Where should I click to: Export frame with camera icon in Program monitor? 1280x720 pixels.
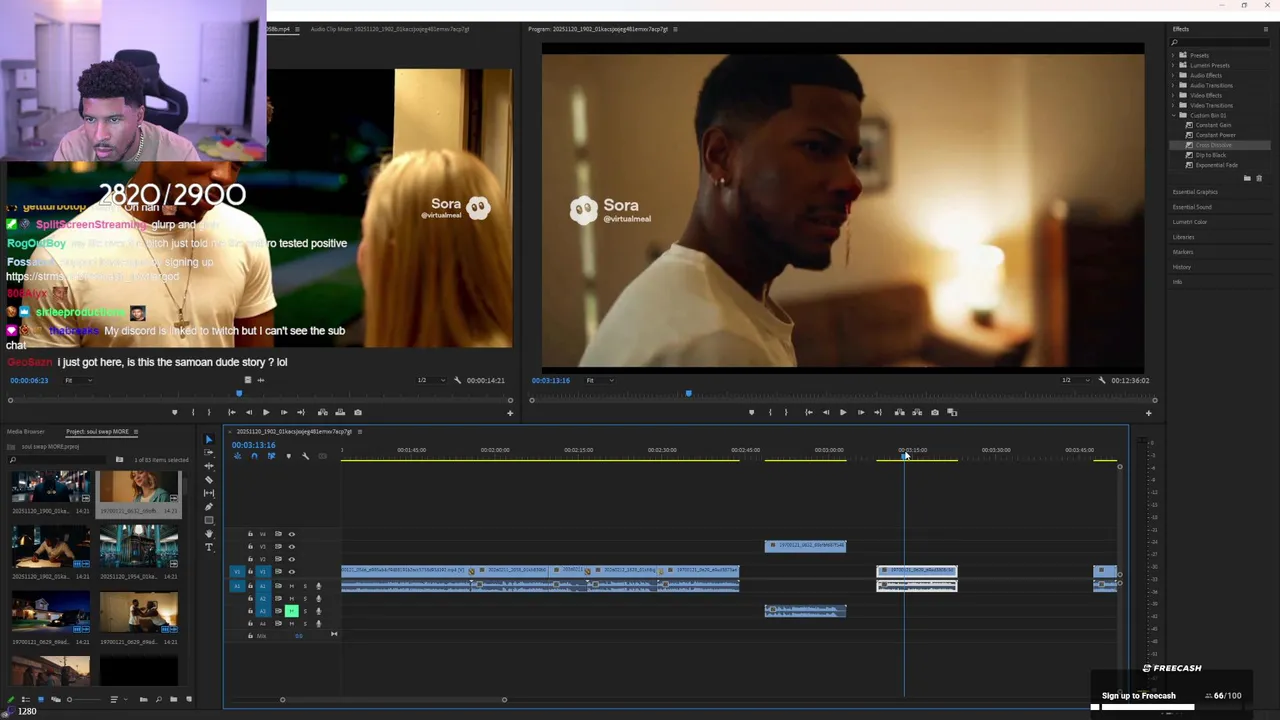coord(935,412)
